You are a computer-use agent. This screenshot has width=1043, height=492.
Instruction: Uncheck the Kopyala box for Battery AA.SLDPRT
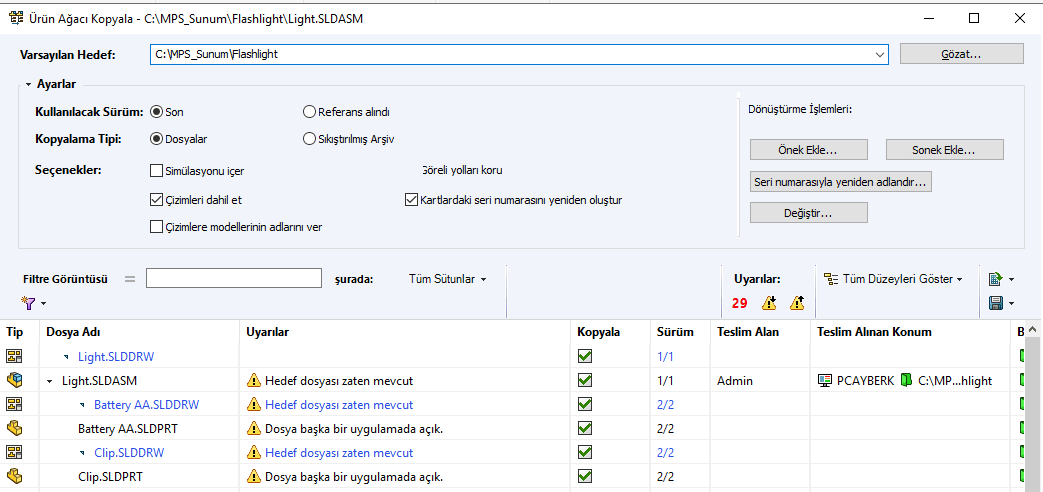[585, 428]
